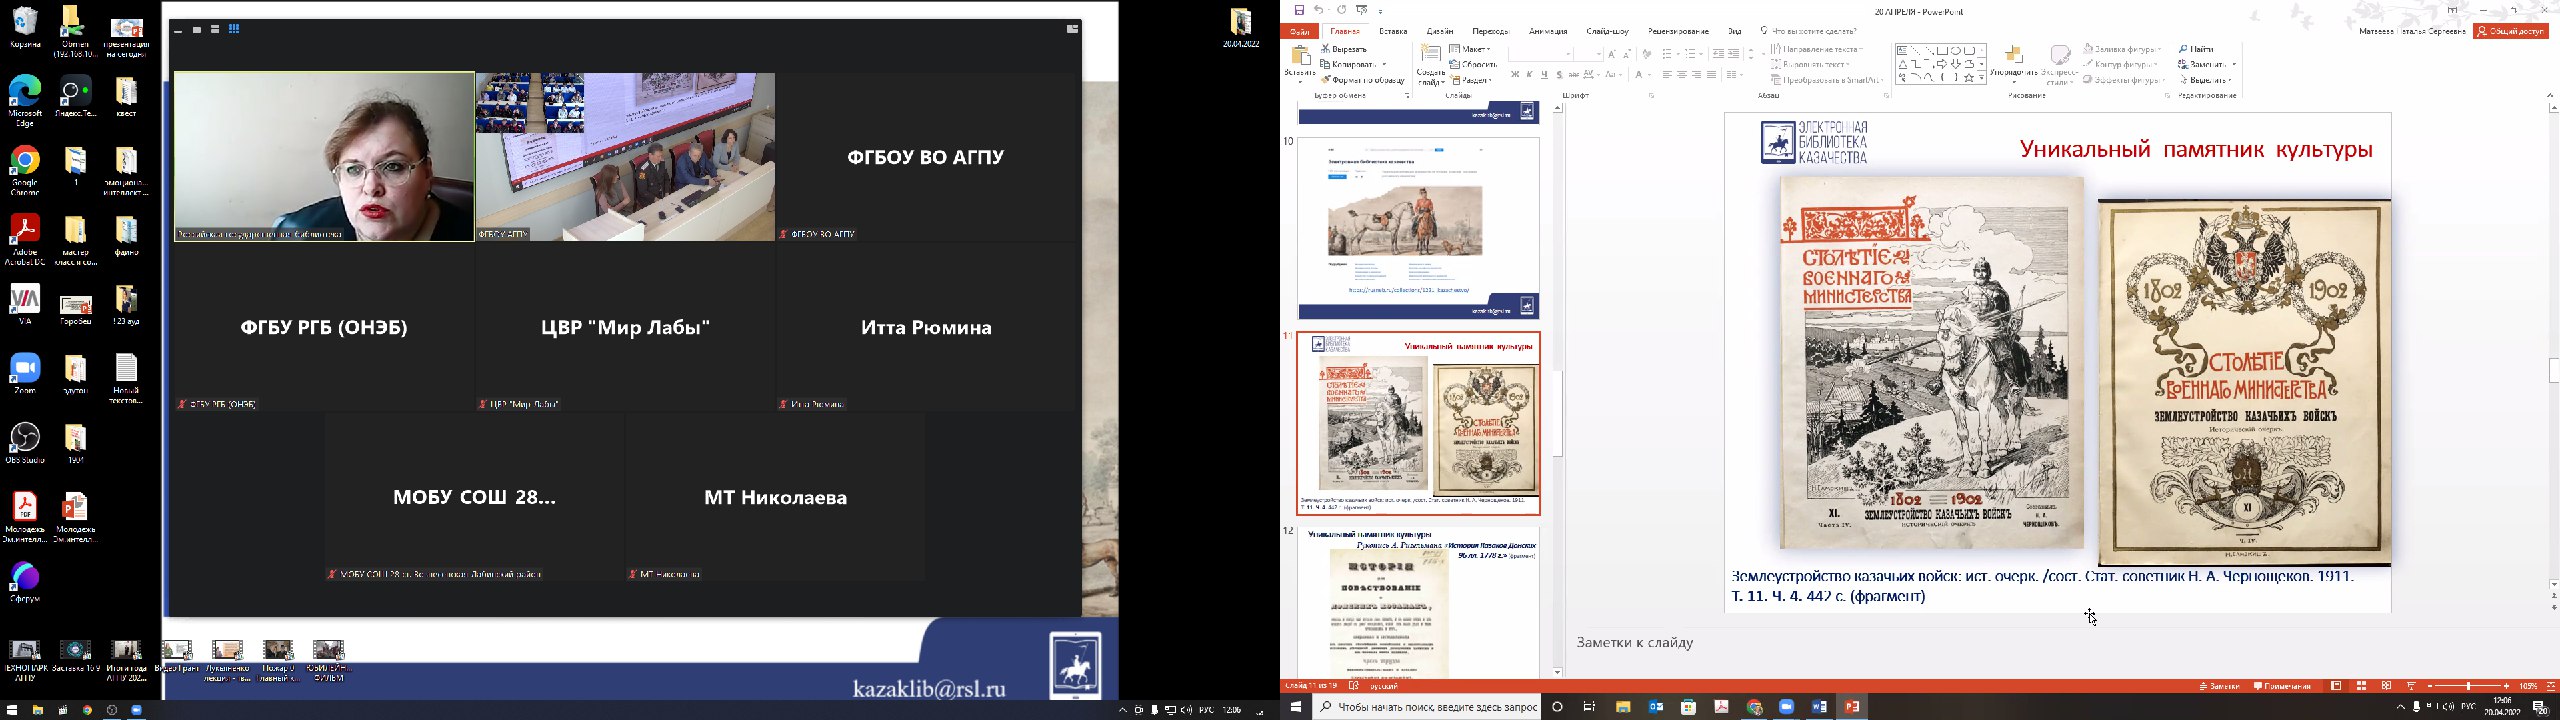The height and width of the screenshot is (720, 2560).
Task: Open the Макет layout dropdown
Action: coord(1471,49)
